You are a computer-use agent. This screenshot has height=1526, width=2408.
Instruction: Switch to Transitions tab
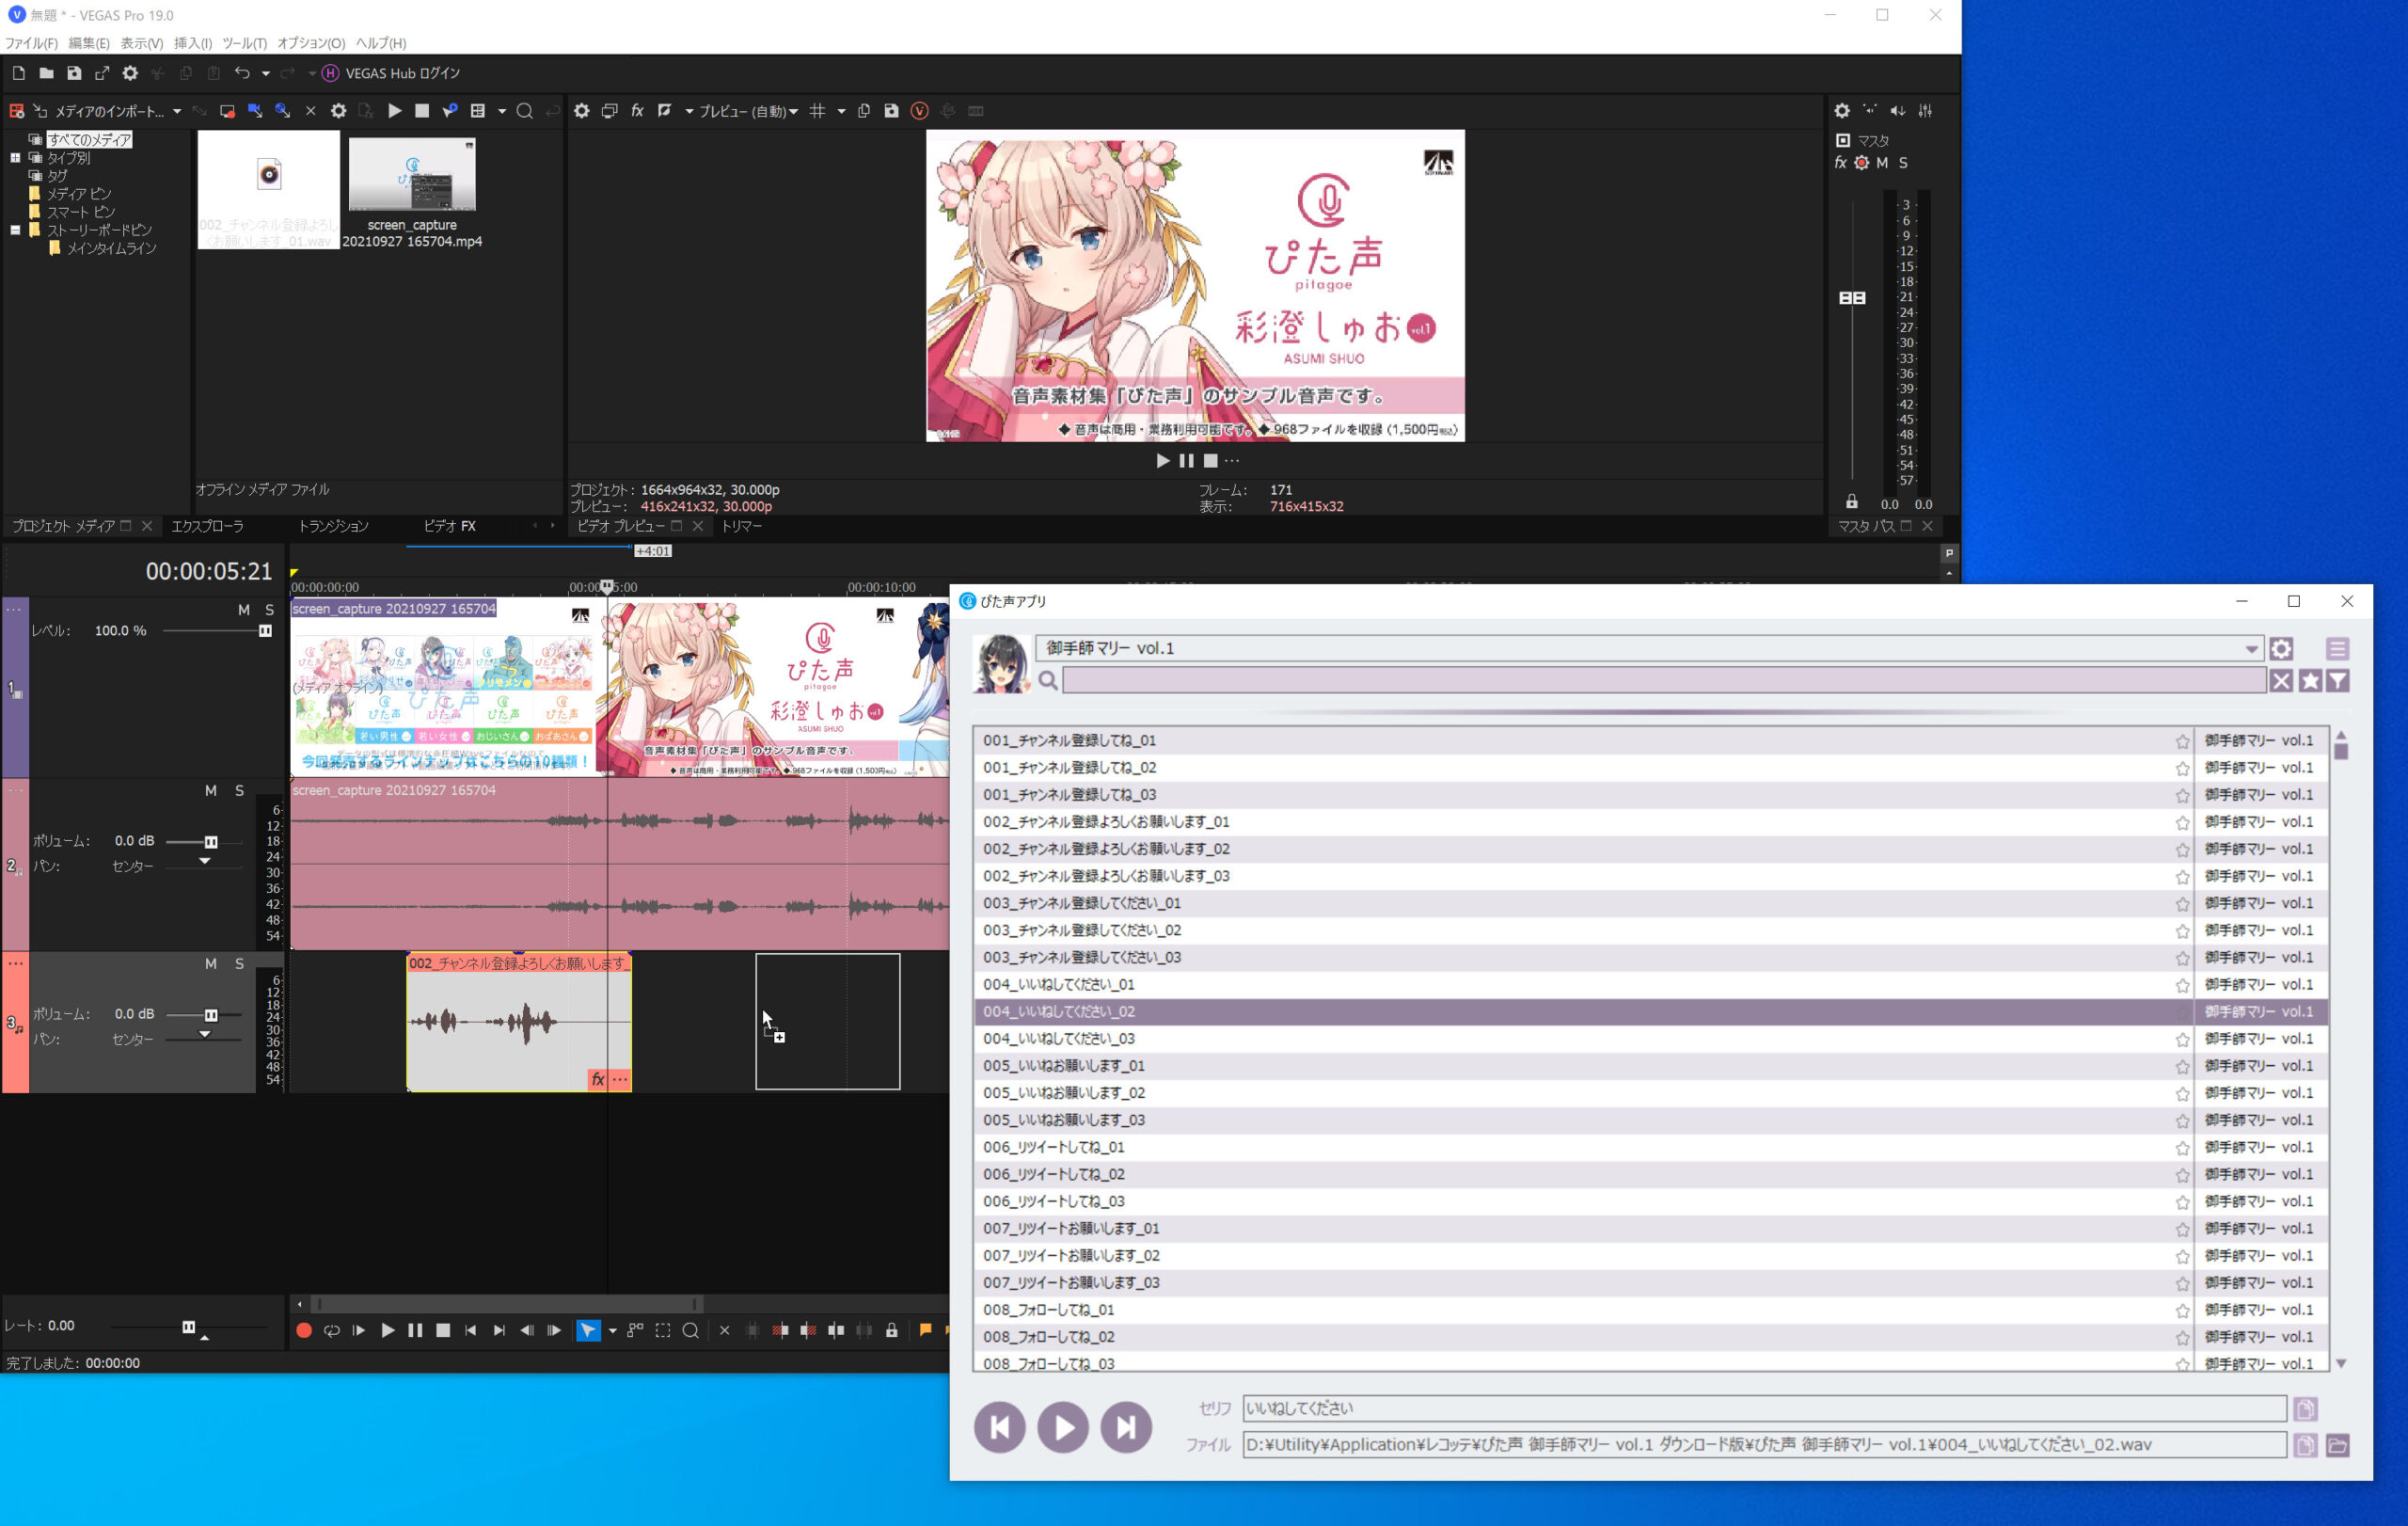[x=333, y=526]
